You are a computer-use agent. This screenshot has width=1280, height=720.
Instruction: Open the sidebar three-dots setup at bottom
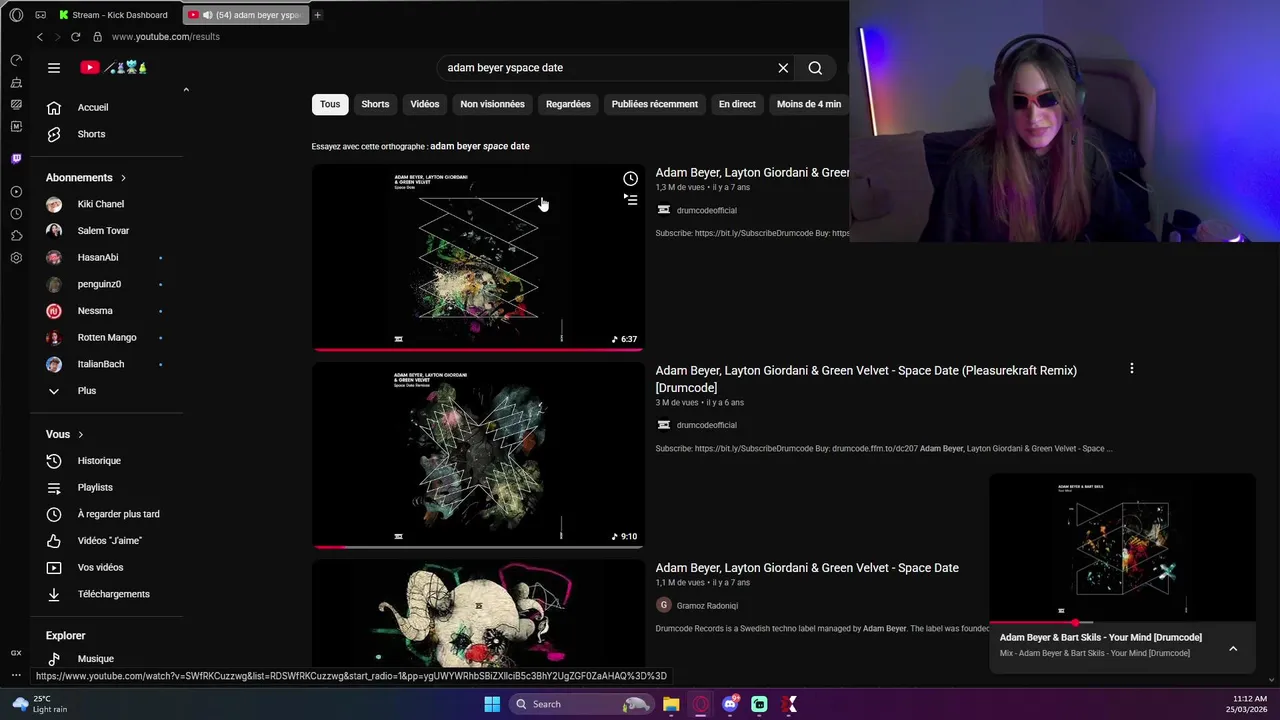point(16,675)
